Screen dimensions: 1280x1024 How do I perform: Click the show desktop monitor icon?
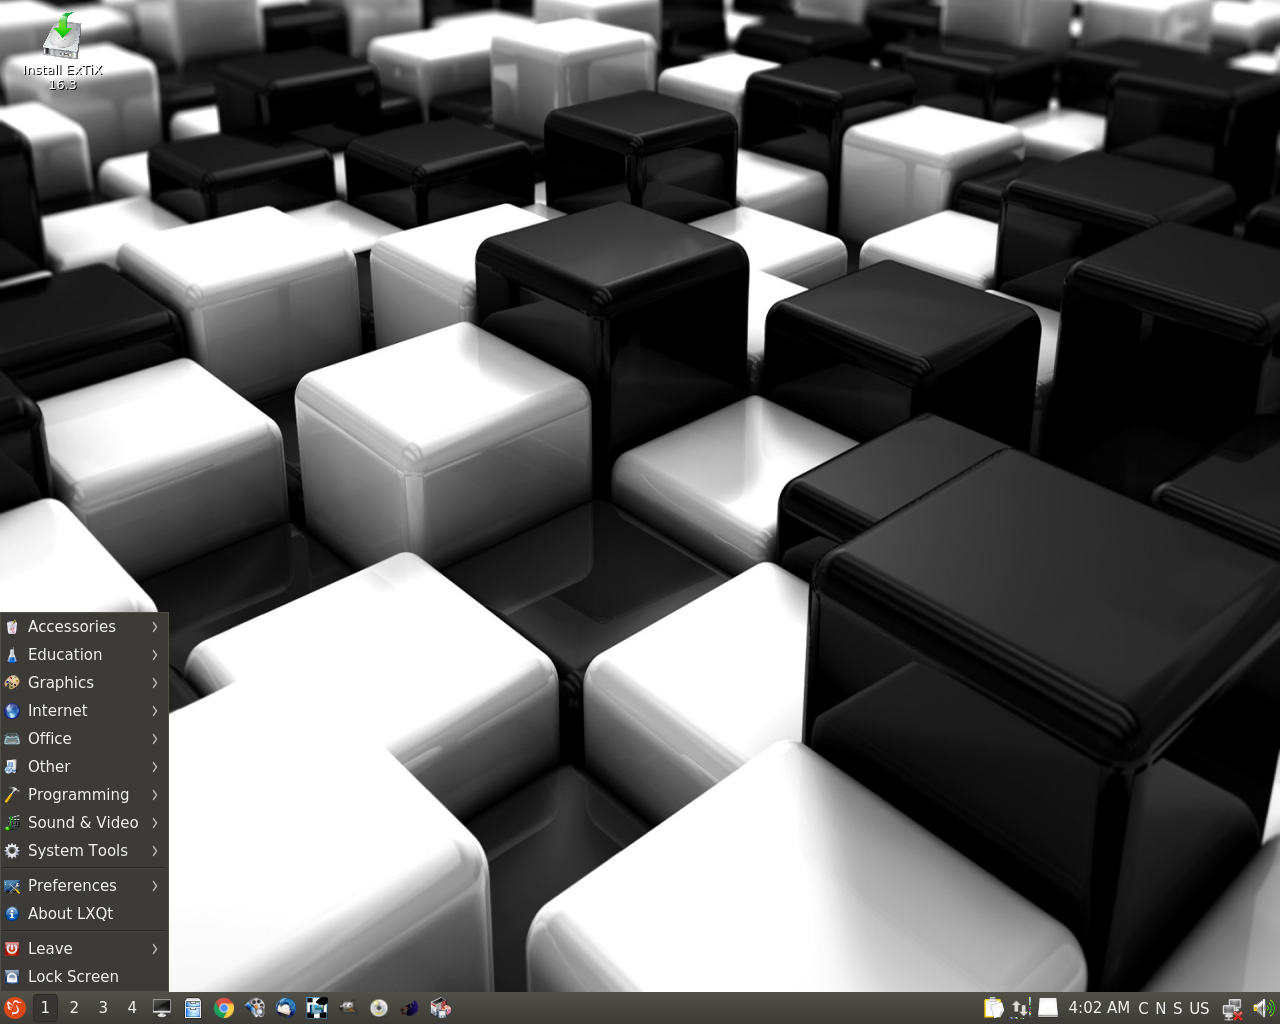(162, 1008)
